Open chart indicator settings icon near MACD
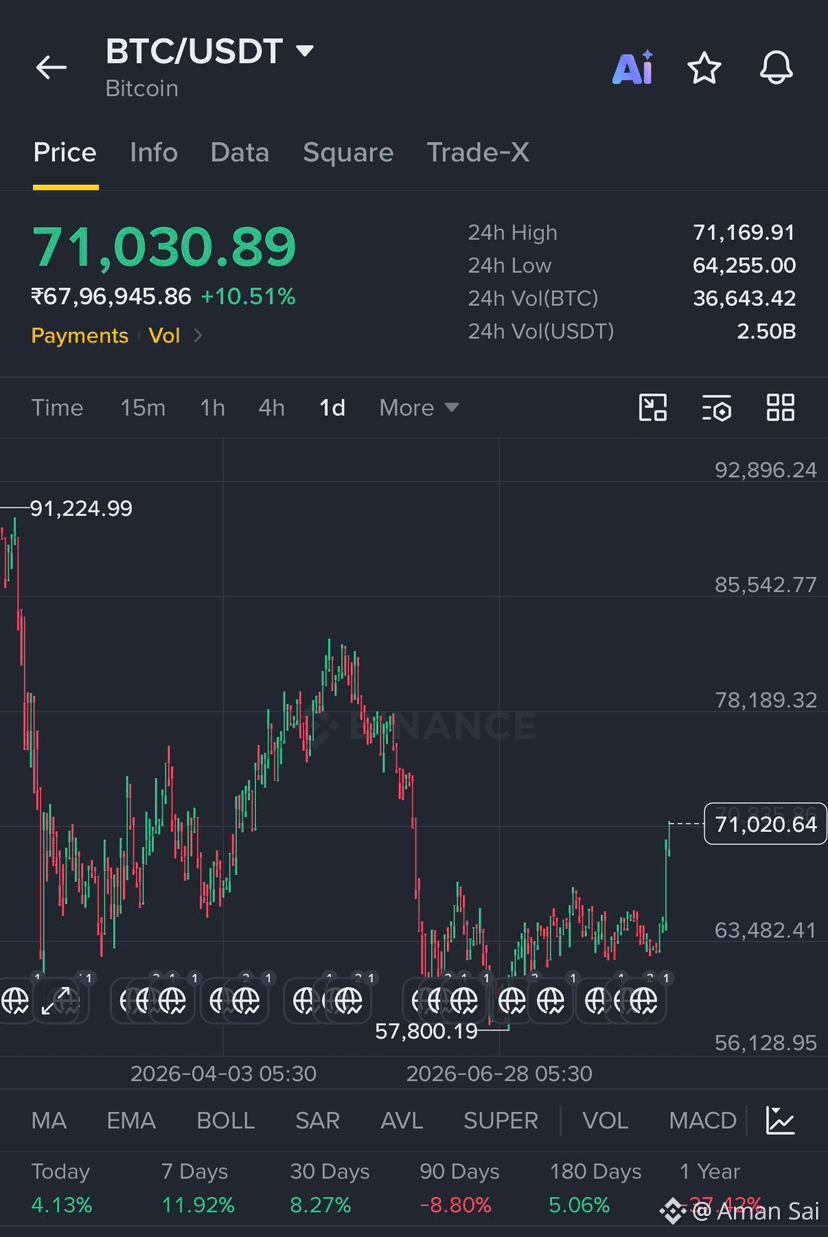 (x=780, y=1120)
